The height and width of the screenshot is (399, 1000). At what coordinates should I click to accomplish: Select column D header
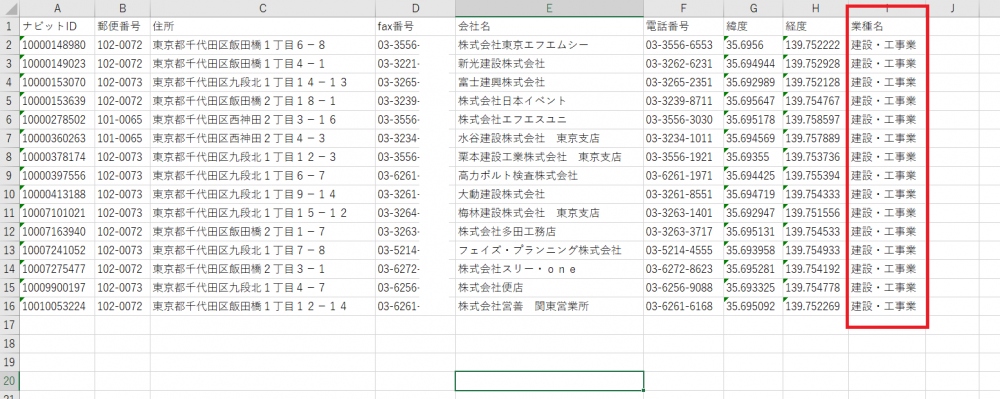(x=415, y=8)
